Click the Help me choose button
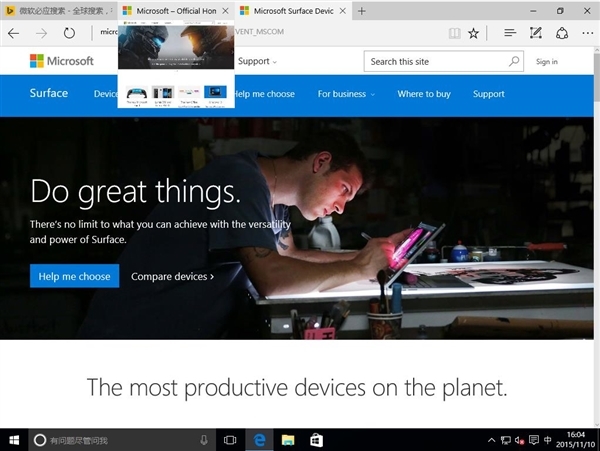Screen dimensions: 600x451 tap(74, 276)
